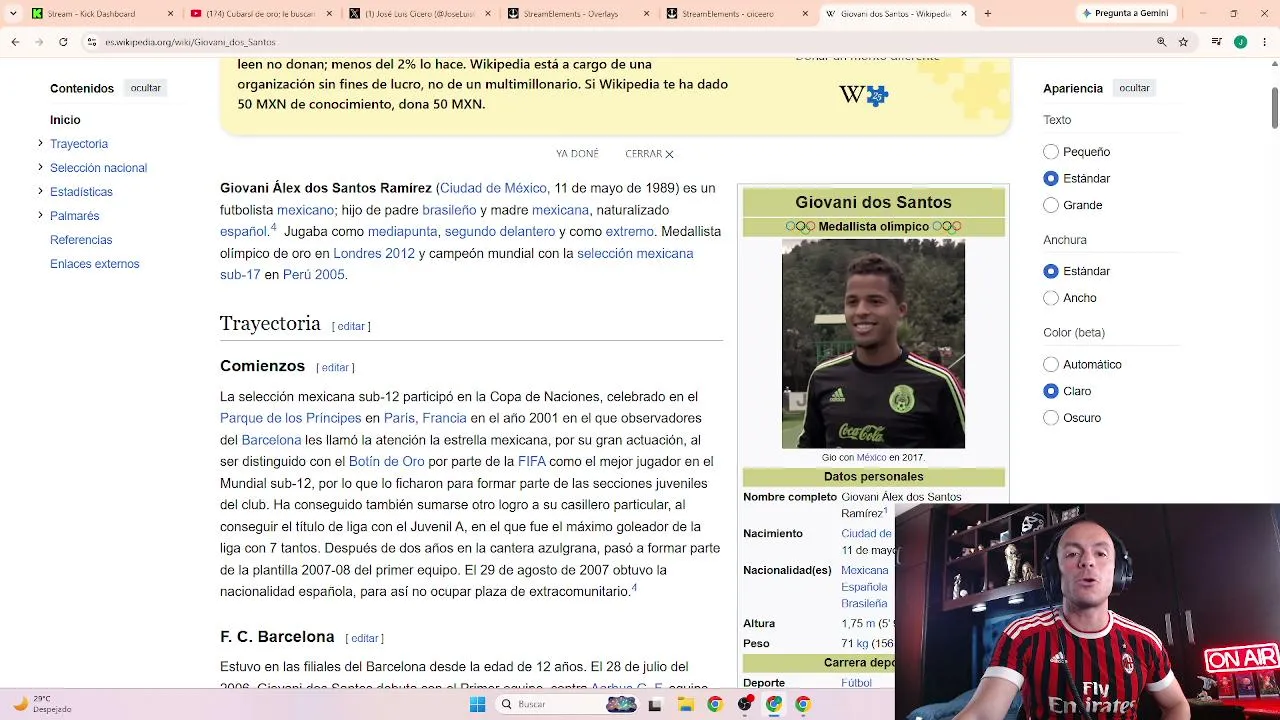Expand Estadísticas in contents sidebar
The image size is (1280, 720).
(40, 191)
